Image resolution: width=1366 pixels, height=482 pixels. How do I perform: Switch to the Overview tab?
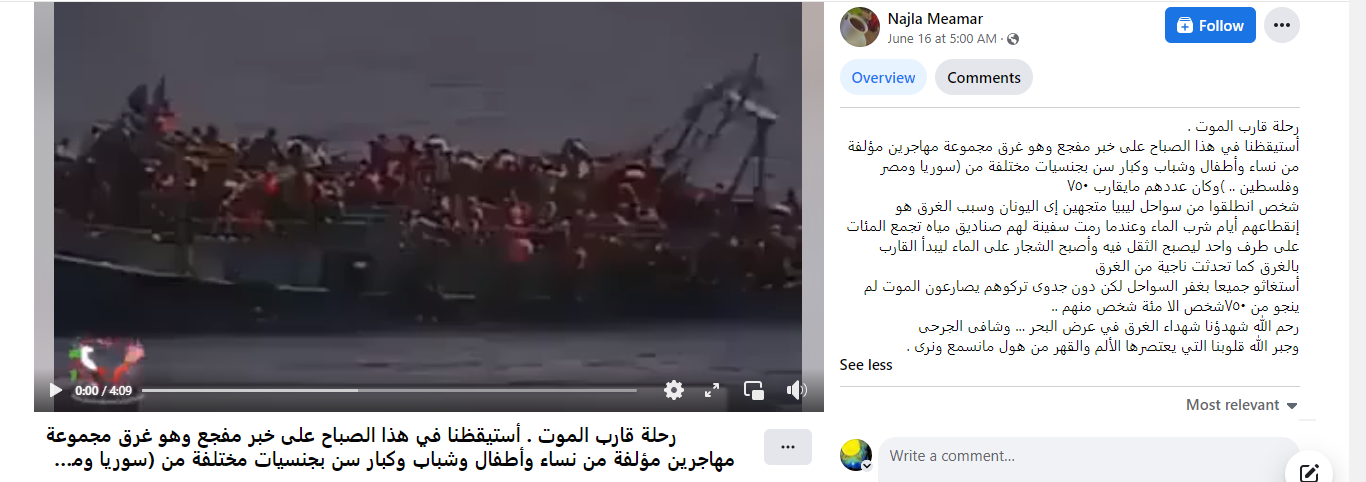883,78
